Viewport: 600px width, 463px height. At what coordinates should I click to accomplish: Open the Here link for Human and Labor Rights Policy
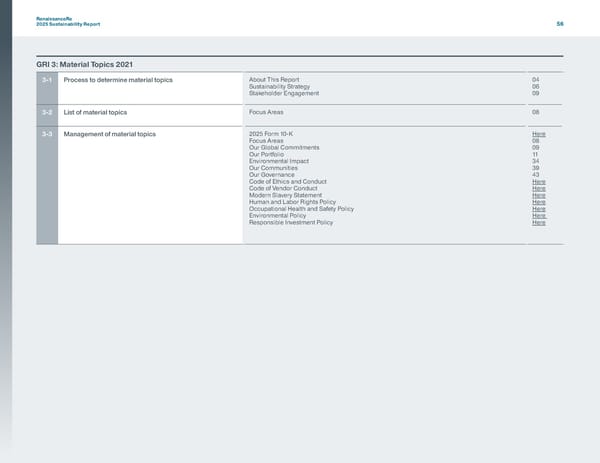point(538,202)
